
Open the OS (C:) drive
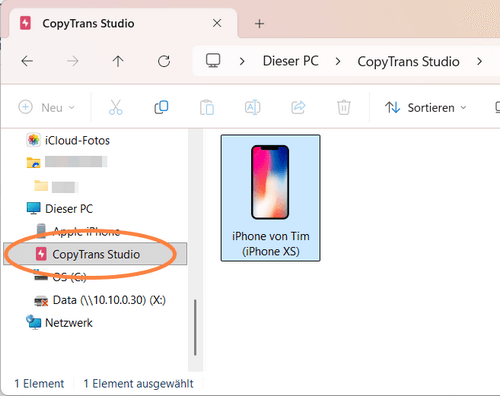pyautogui.click(x=60, y=277)
